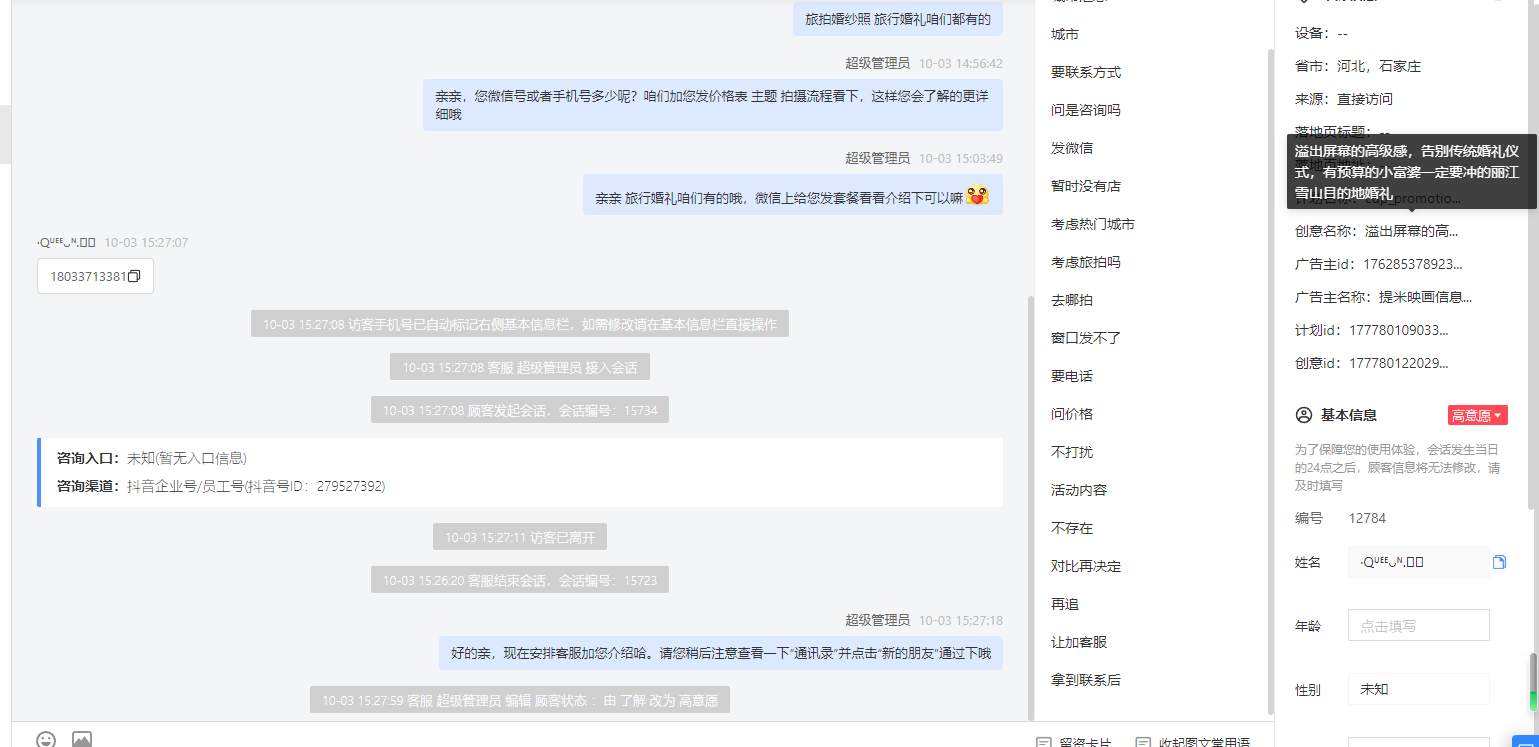Open the image upload icon in toolbar

click(82, 740)
